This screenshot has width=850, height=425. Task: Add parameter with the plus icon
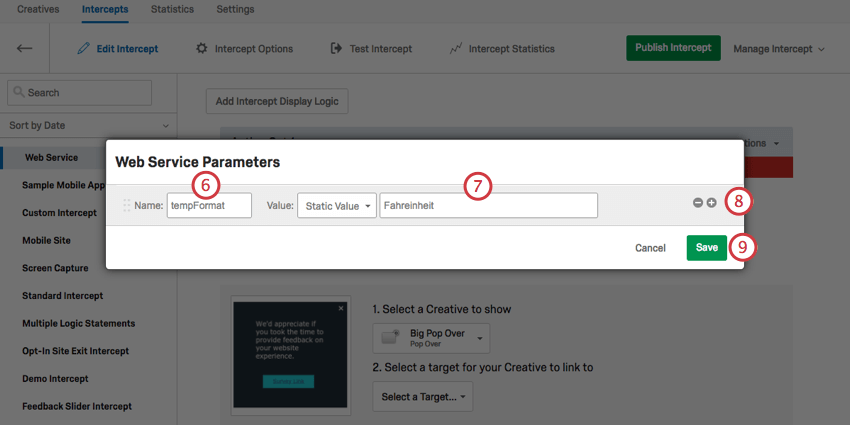(x=711, y=203)
